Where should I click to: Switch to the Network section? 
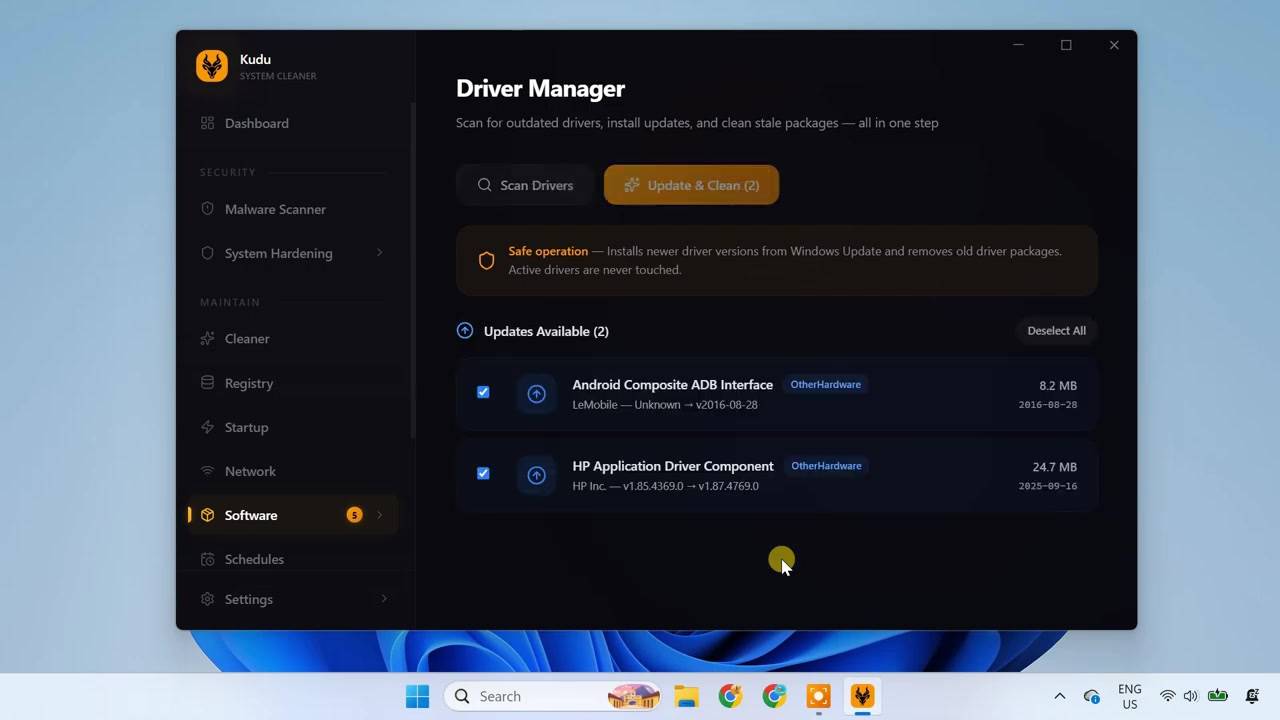pyautogui.click(x=292, y=471)
